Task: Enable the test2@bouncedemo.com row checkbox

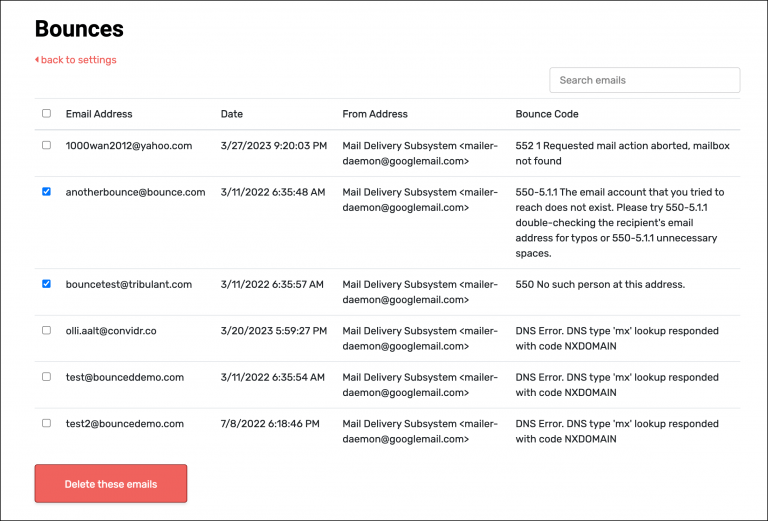Action: [46, 423]
